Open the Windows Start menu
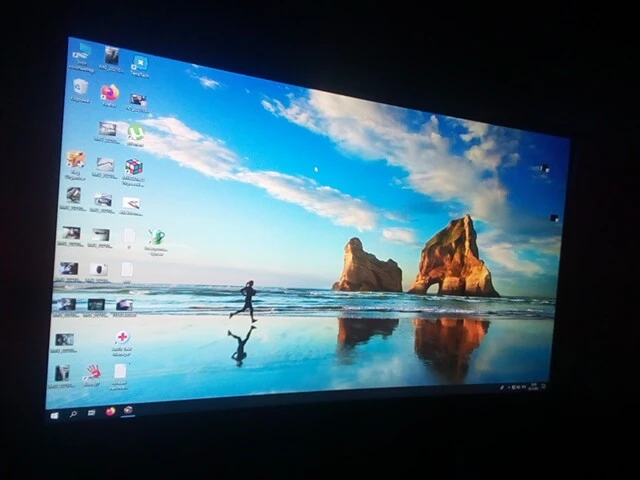640x480 pixels. click(54, 416)
